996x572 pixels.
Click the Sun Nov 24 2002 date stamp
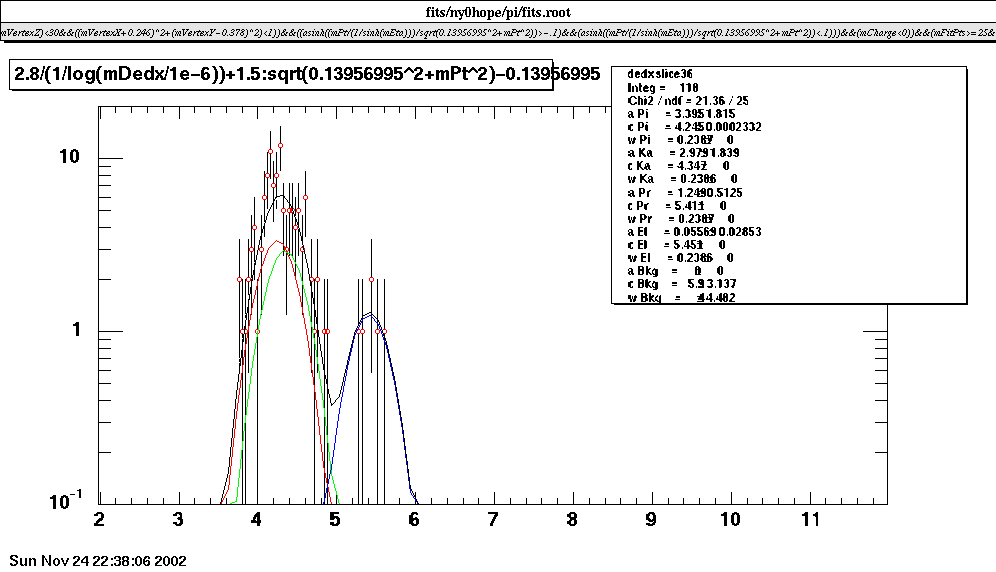point(97,561)
